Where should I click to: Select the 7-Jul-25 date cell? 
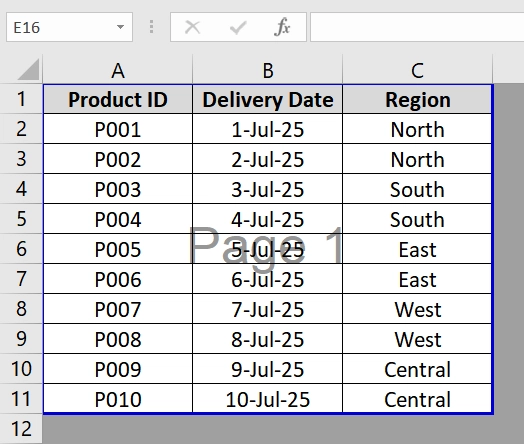pos(268,309)
